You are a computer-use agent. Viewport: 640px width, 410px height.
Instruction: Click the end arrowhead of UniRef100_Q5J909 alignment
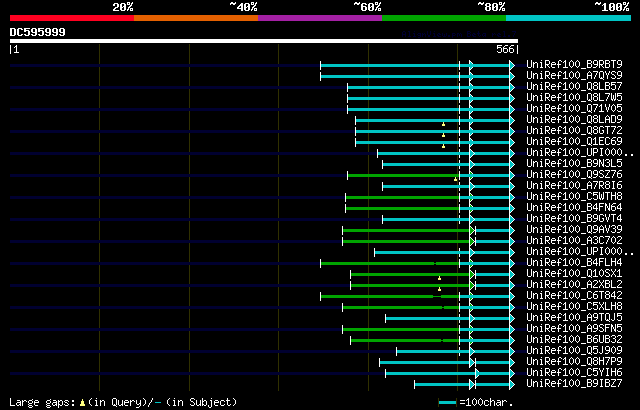[512, 352]
